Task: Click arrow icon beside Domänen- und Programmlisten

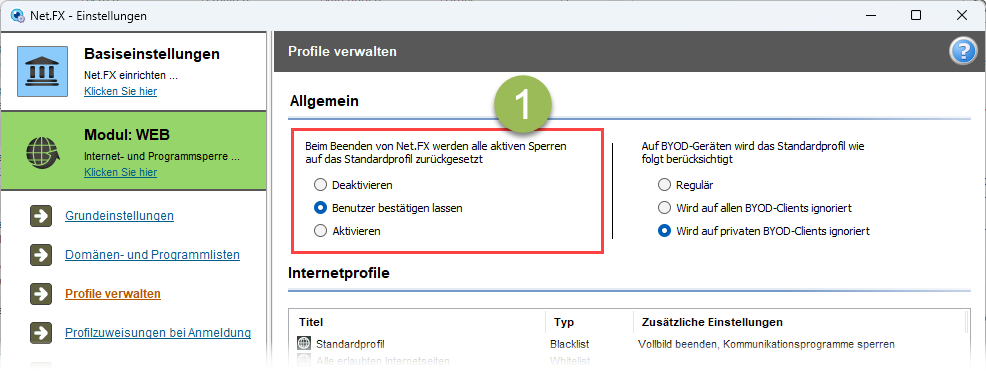Action: coord(41,255)
